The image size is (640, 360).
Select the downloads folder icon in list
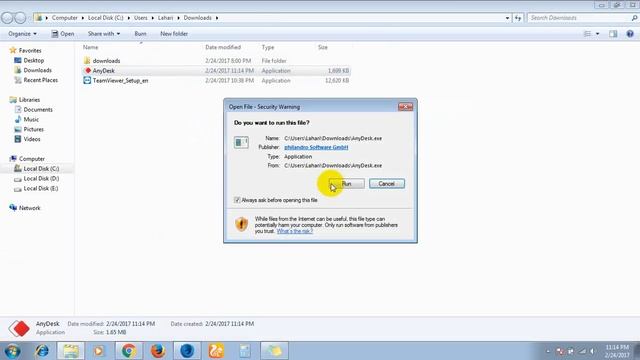click(87, 61)
